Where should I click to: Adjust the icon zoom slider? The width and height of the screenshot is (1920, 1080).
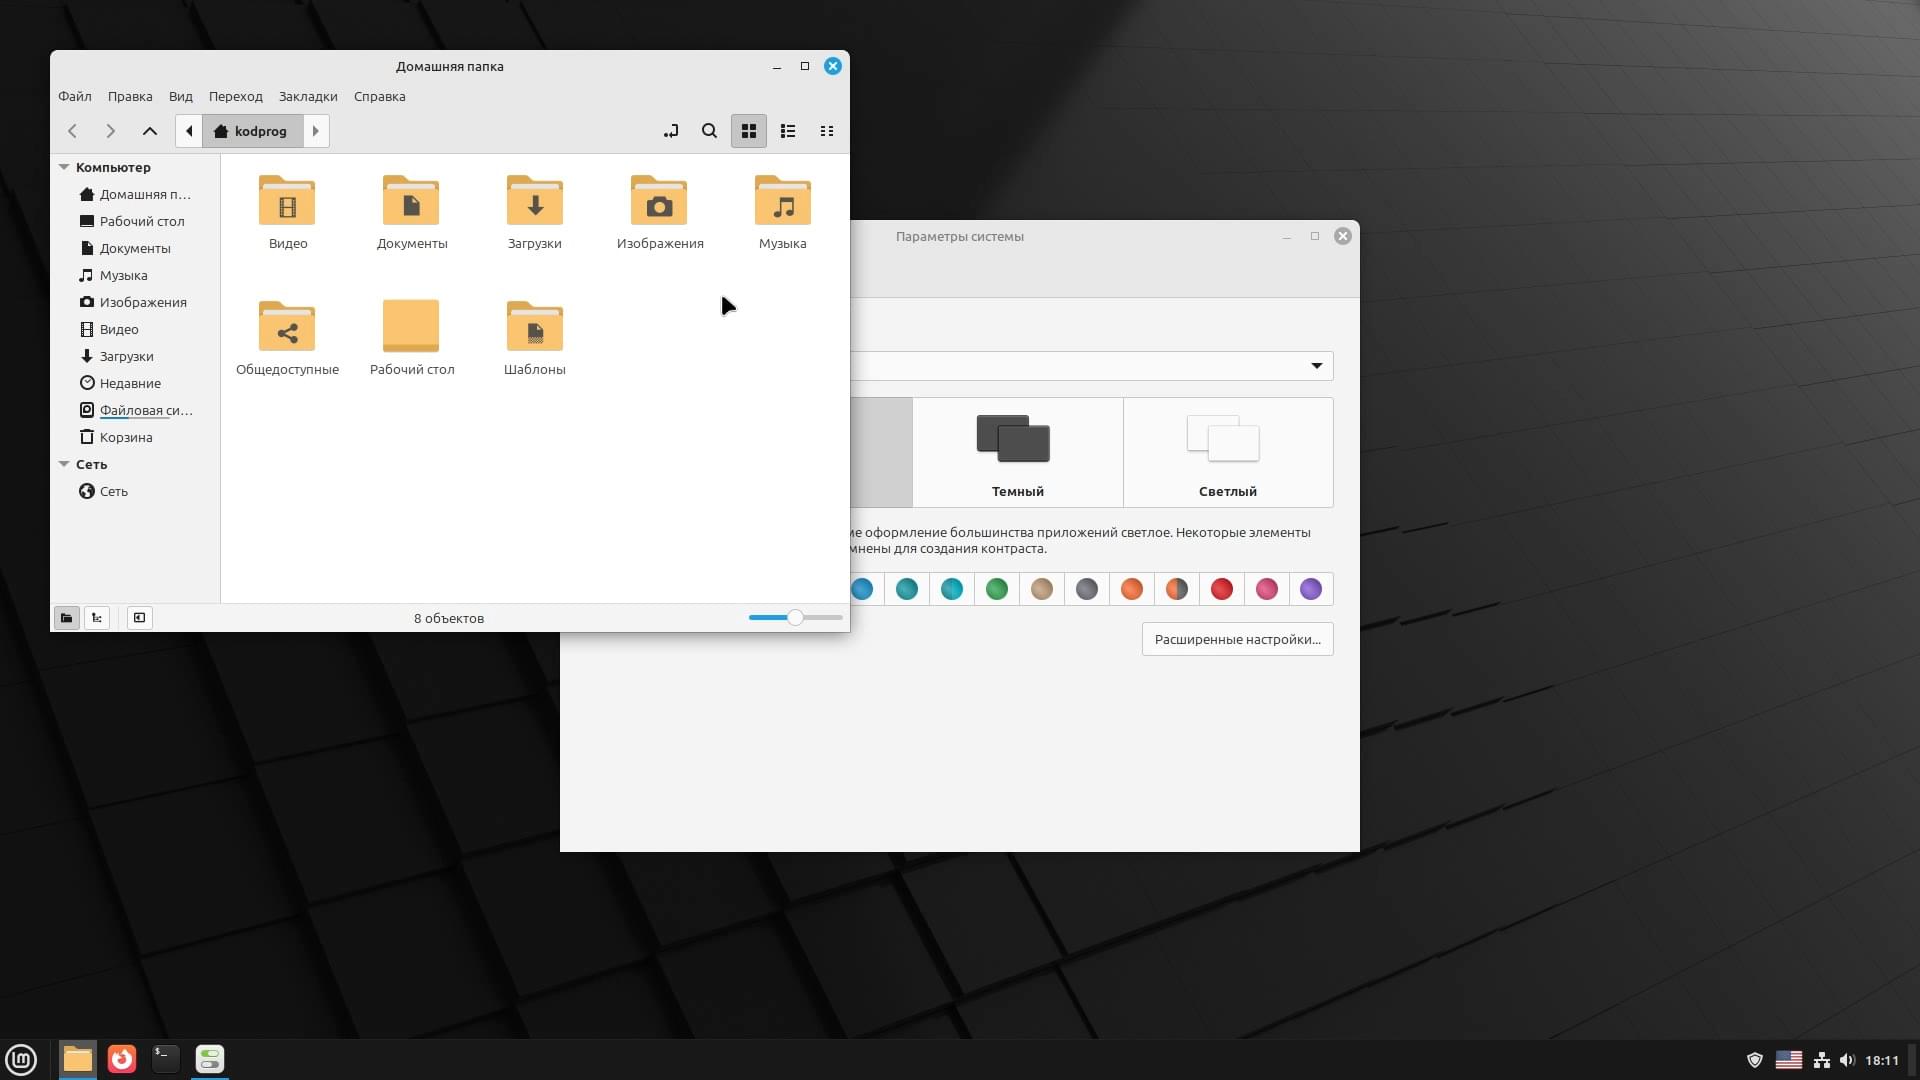(795, 618)
